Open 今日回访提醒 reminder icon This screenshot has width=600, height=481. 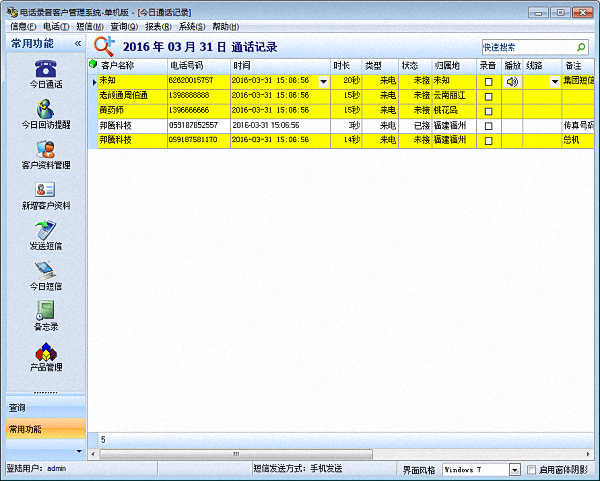pyautogui.click(x=44, y=109)
